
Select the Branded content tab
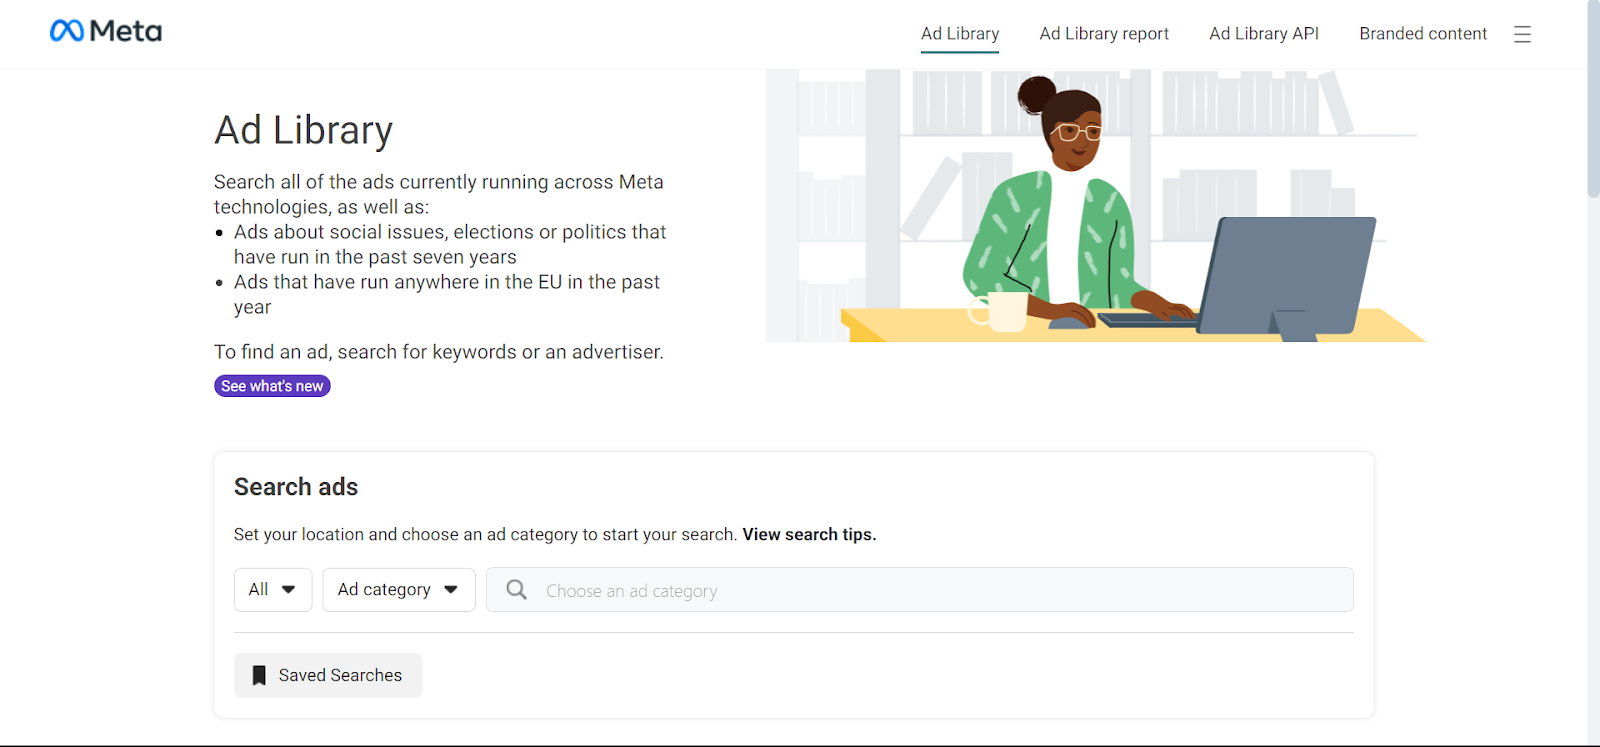tap(1422, 34)
